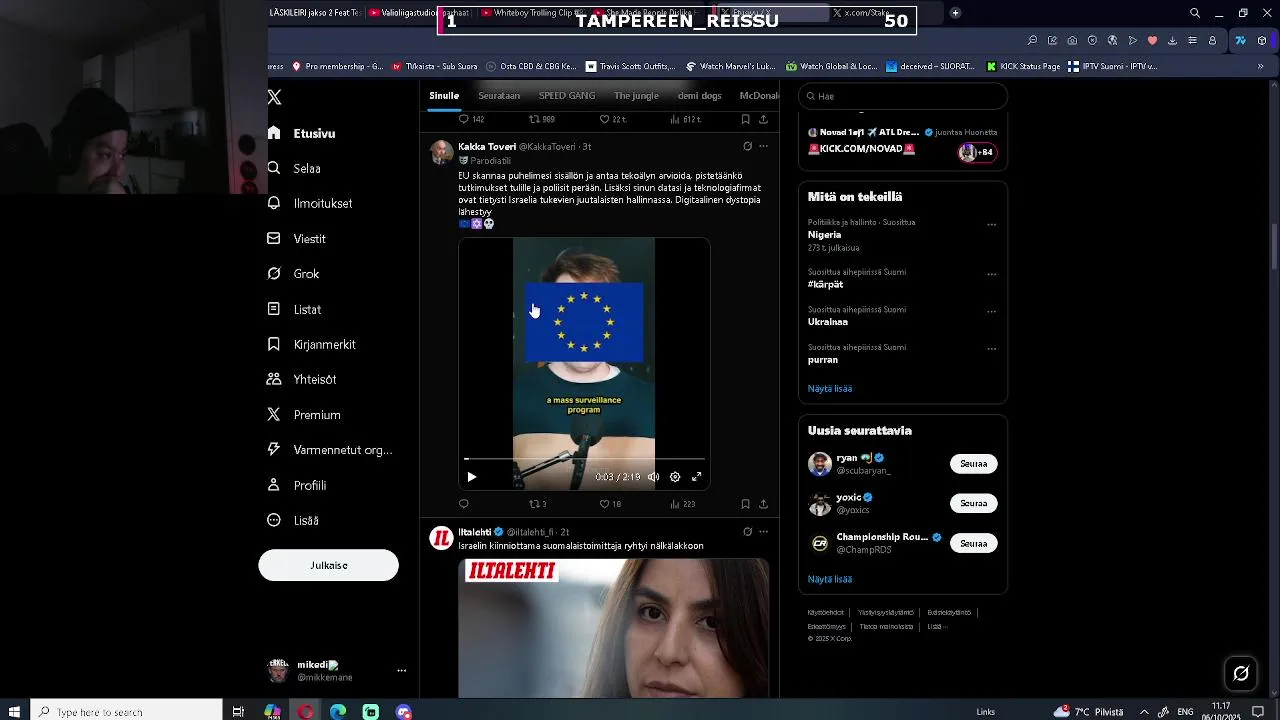Open more options on Kakka Toveri post
Screen dimensions: 1280x720
point(763,146)
